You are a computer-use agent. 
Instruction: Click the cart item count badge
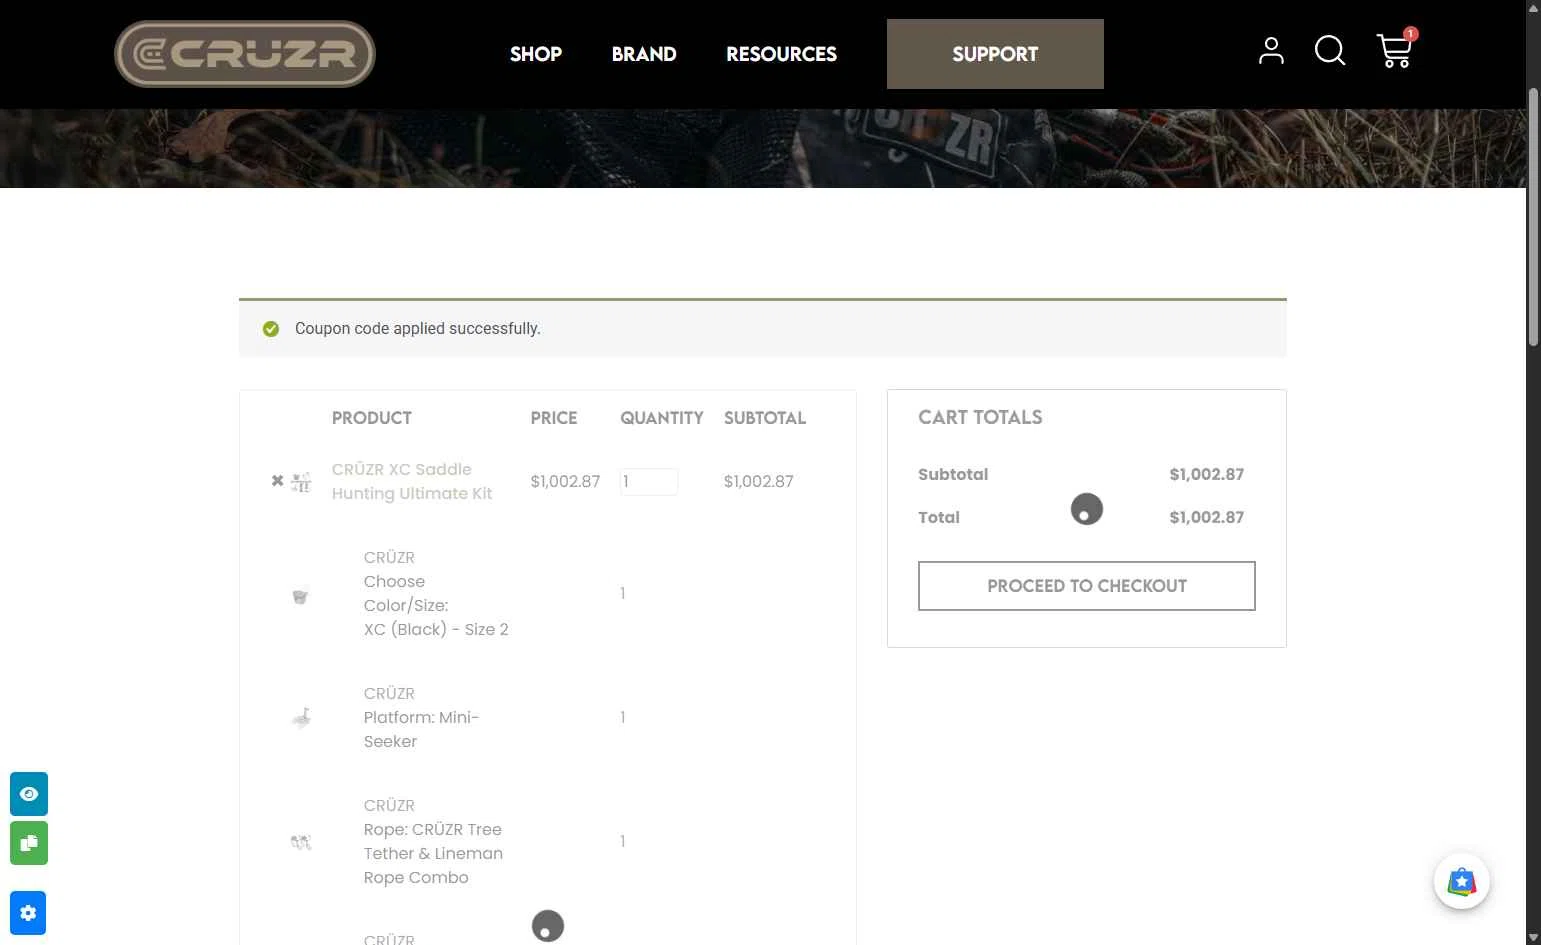(1410, 34)
